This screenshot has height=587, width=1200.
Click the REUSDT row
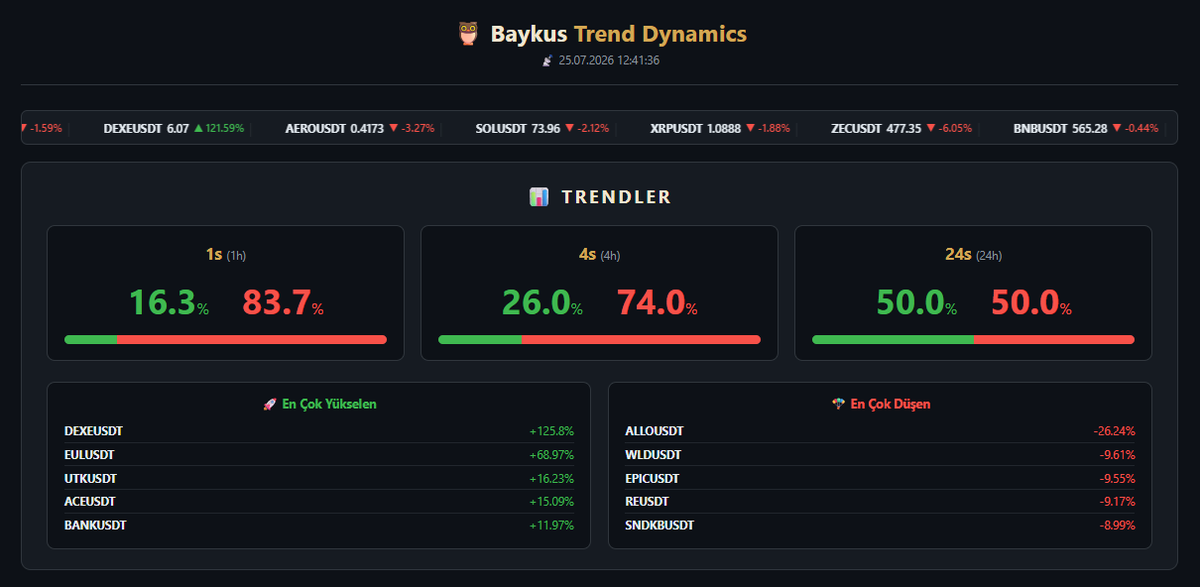880,501
